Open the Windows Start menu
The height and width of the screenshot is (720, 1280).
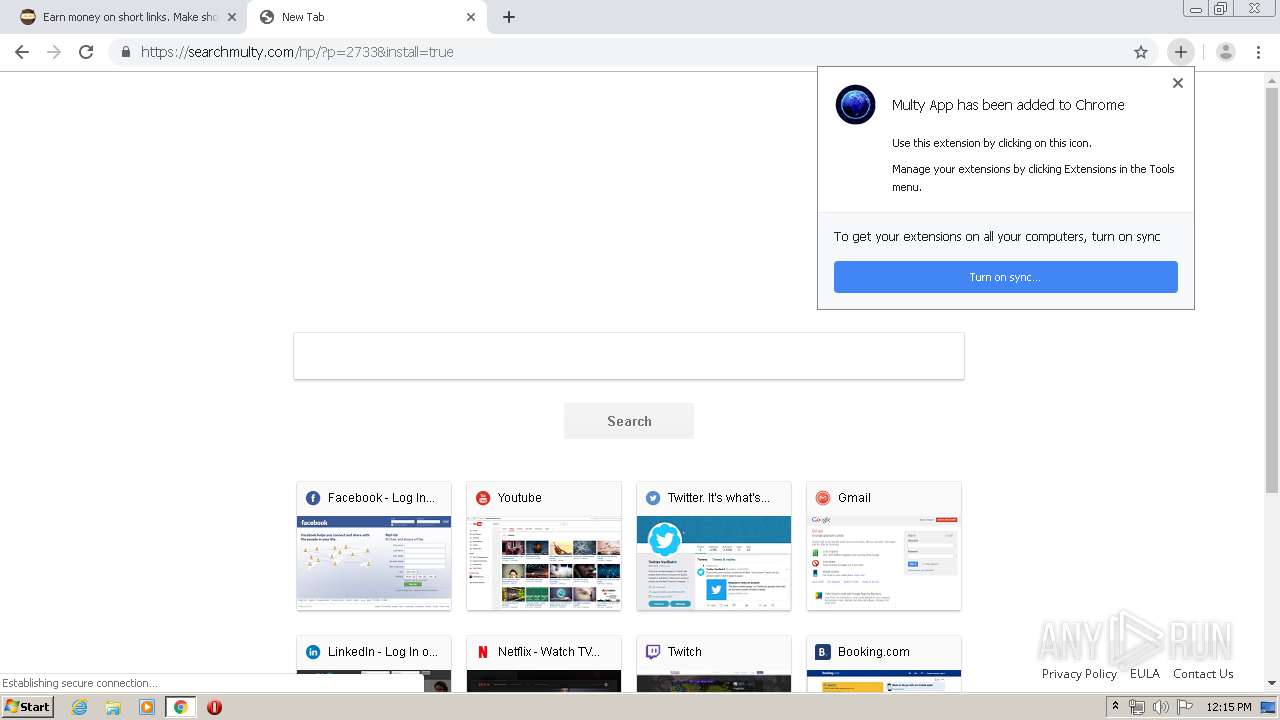point(28,707)
